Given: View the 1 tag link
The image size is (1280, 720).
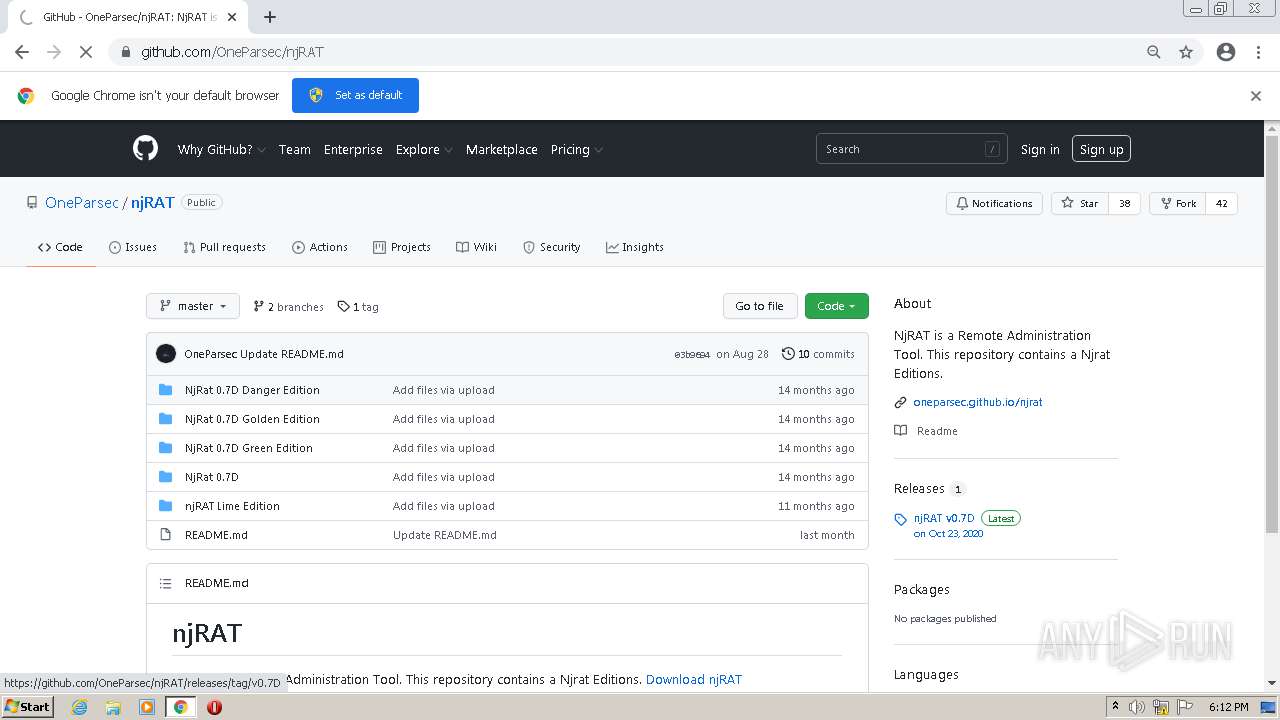Looking at the screenshot, I should pyautogui.click(x=358, y=307).
